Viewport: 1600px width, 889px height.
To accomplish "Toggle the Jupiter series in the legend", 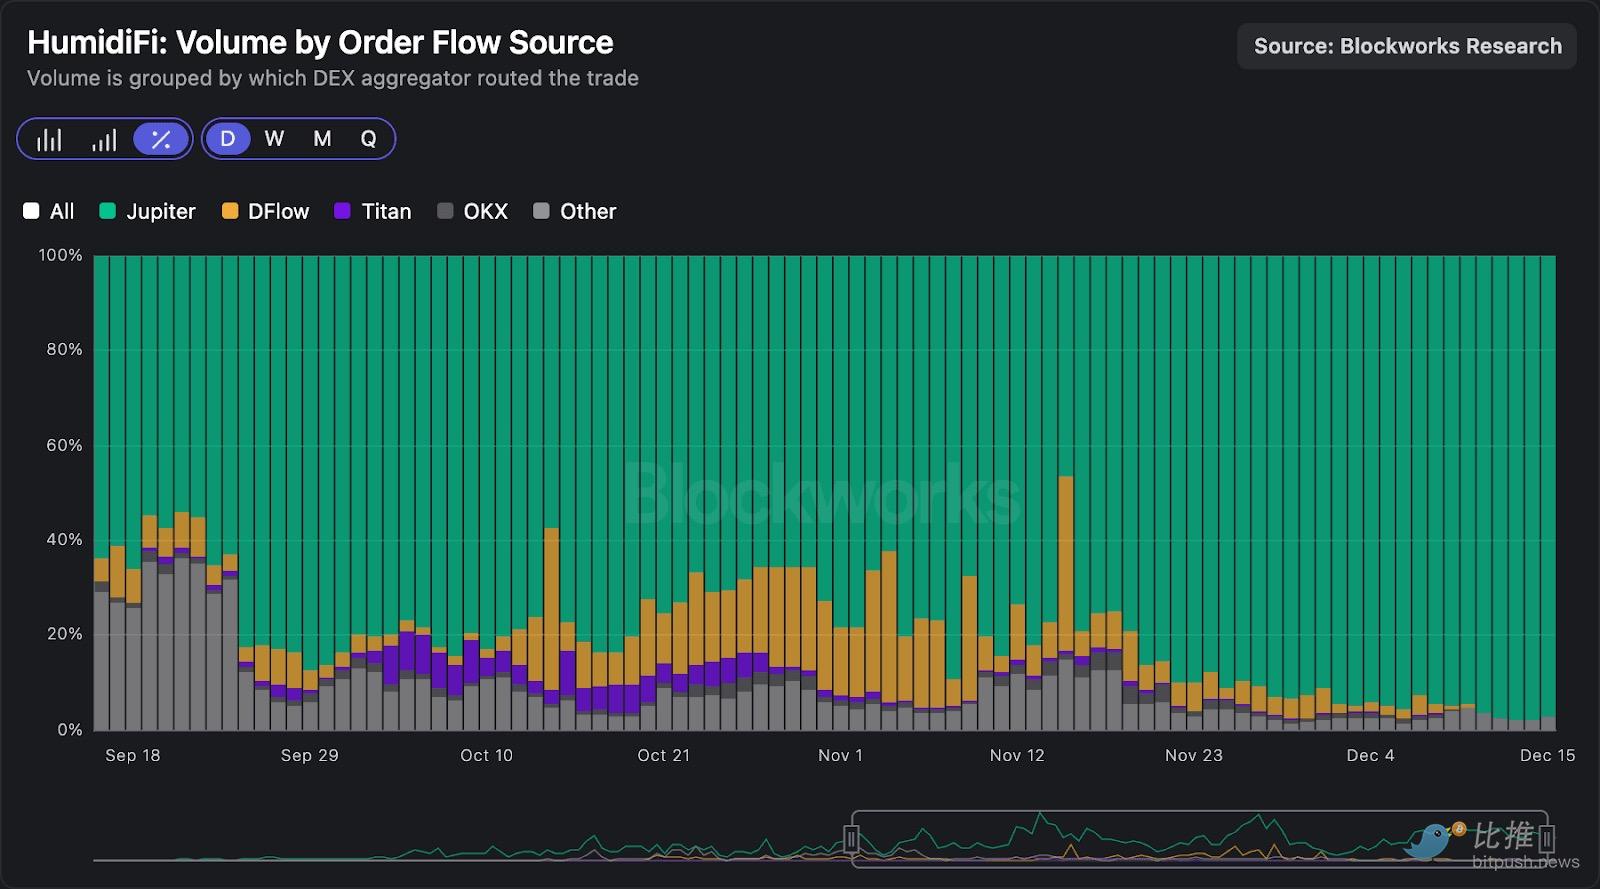I will pyautogui.click(x=108, y=211).
